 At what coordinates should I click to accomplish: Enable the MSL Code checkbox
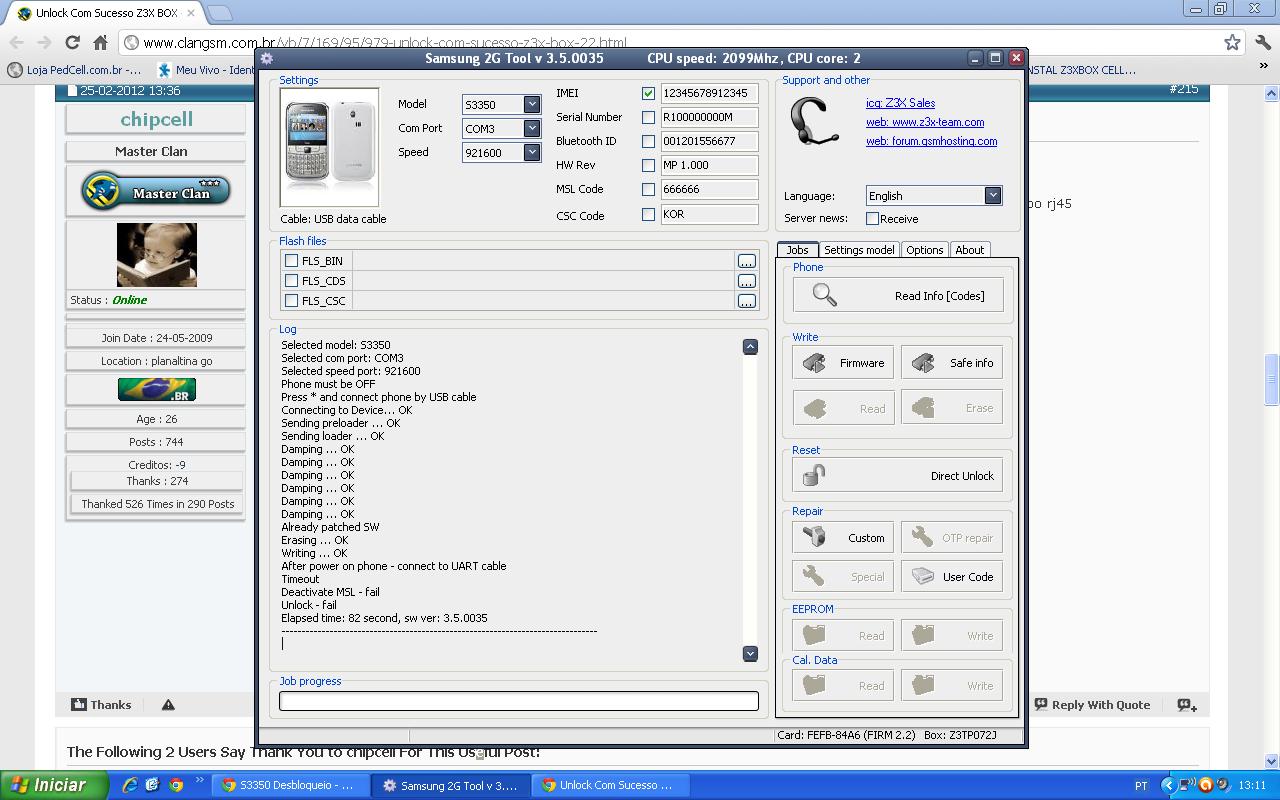[x=648, y=189]
